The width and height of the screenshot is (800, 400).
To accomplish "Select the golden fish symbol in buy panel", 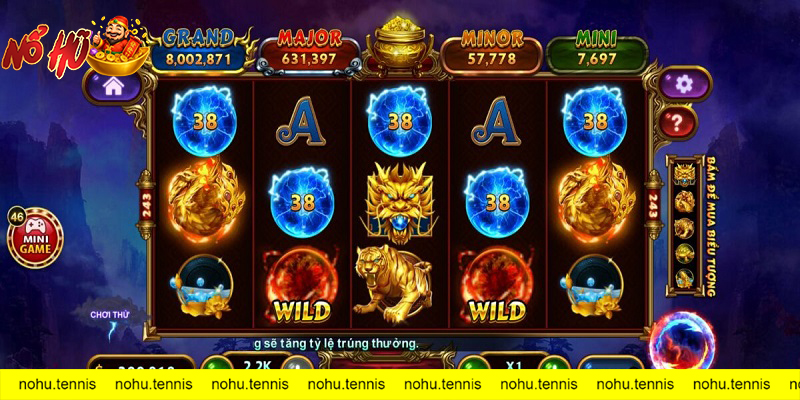I will (684, 278).
